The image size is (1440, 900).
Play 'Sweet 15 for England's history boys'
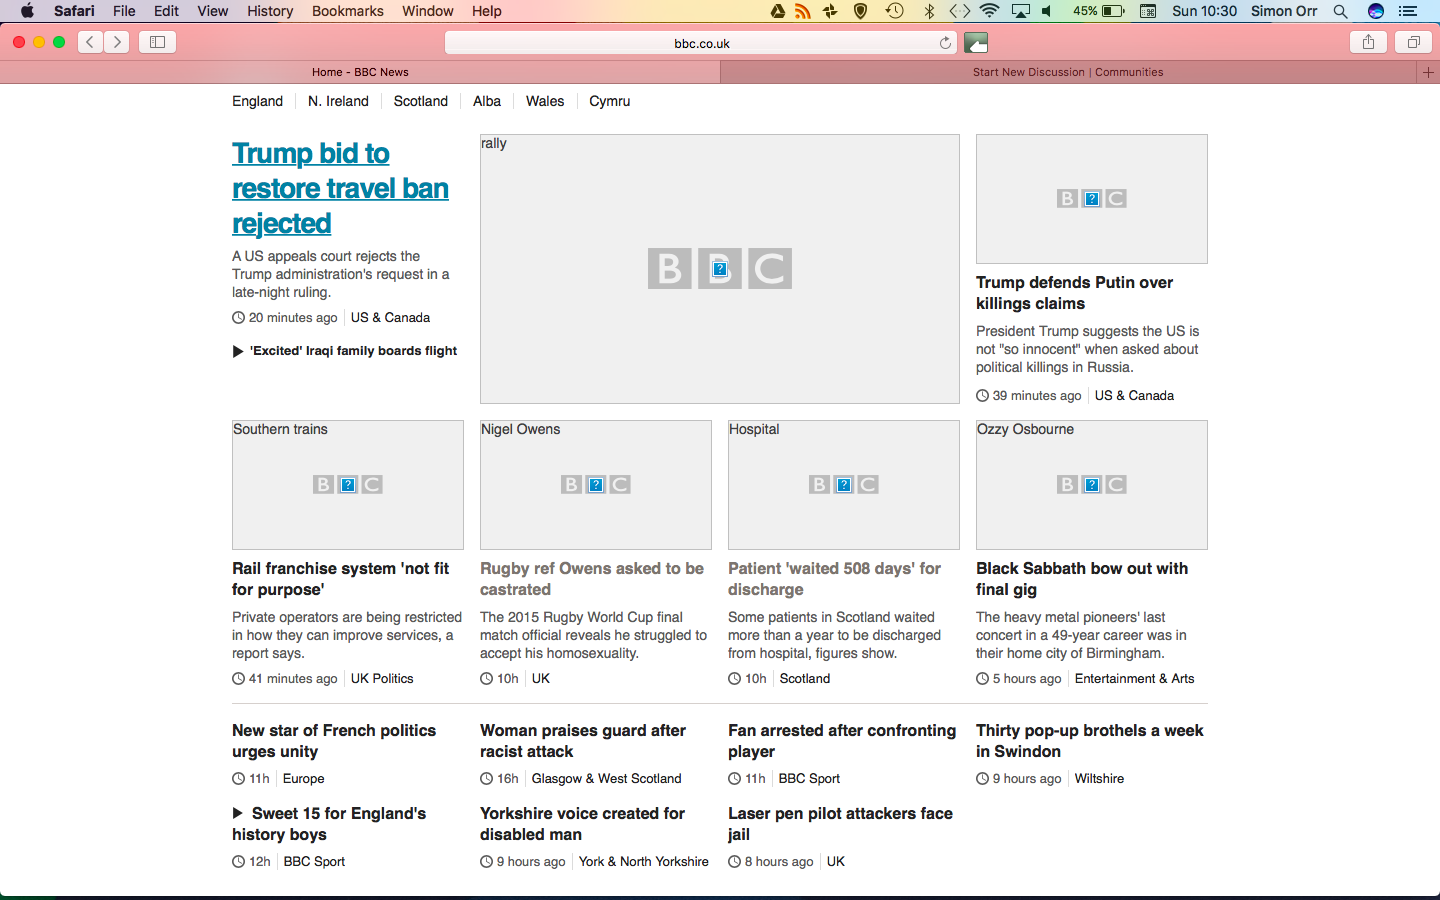coord(329,824)
